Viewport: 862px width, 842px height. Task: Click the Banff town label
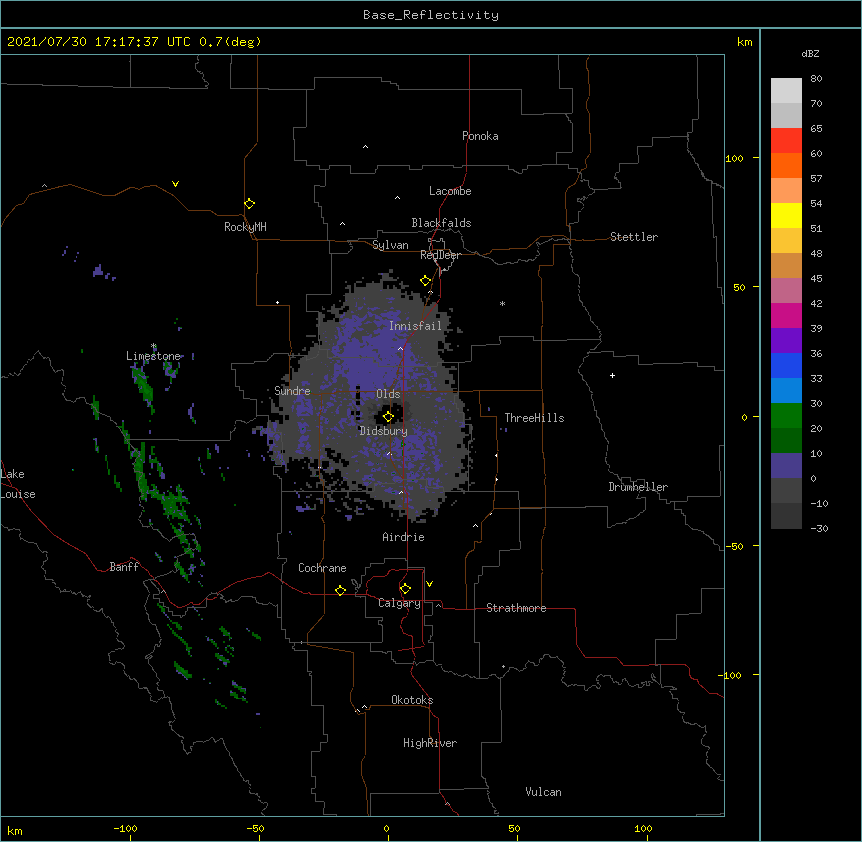[124, 567]
